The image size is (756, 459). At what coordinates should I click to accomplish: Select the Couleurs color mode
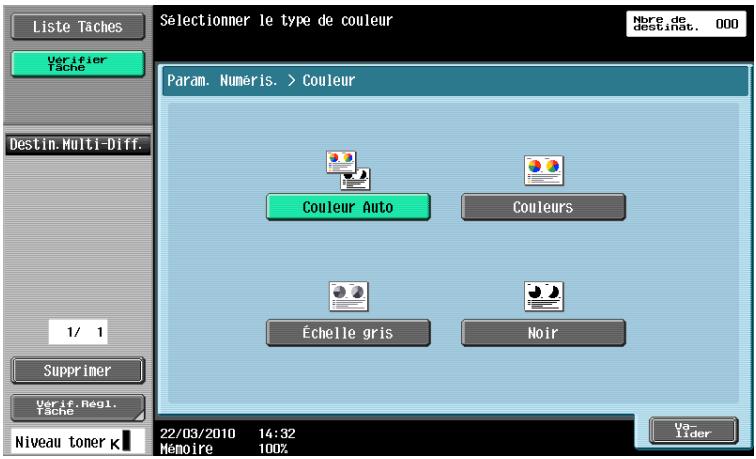[x=543, y=207]
